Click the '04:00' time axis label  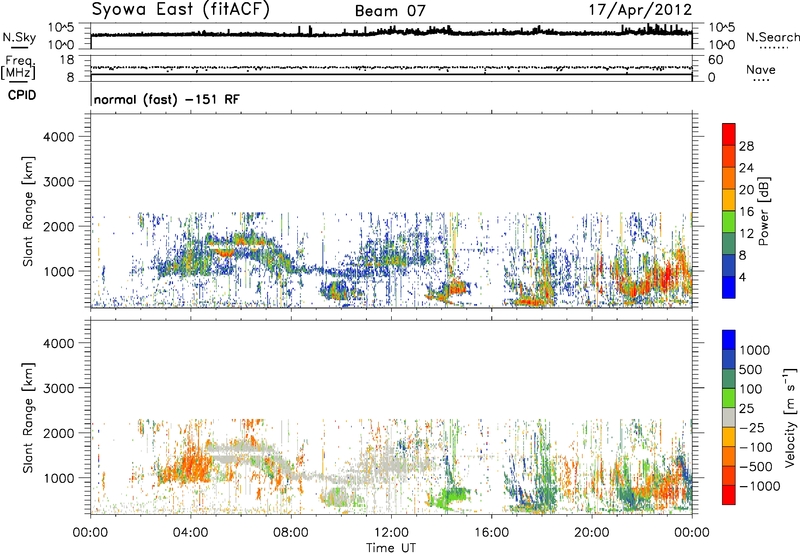190,533
